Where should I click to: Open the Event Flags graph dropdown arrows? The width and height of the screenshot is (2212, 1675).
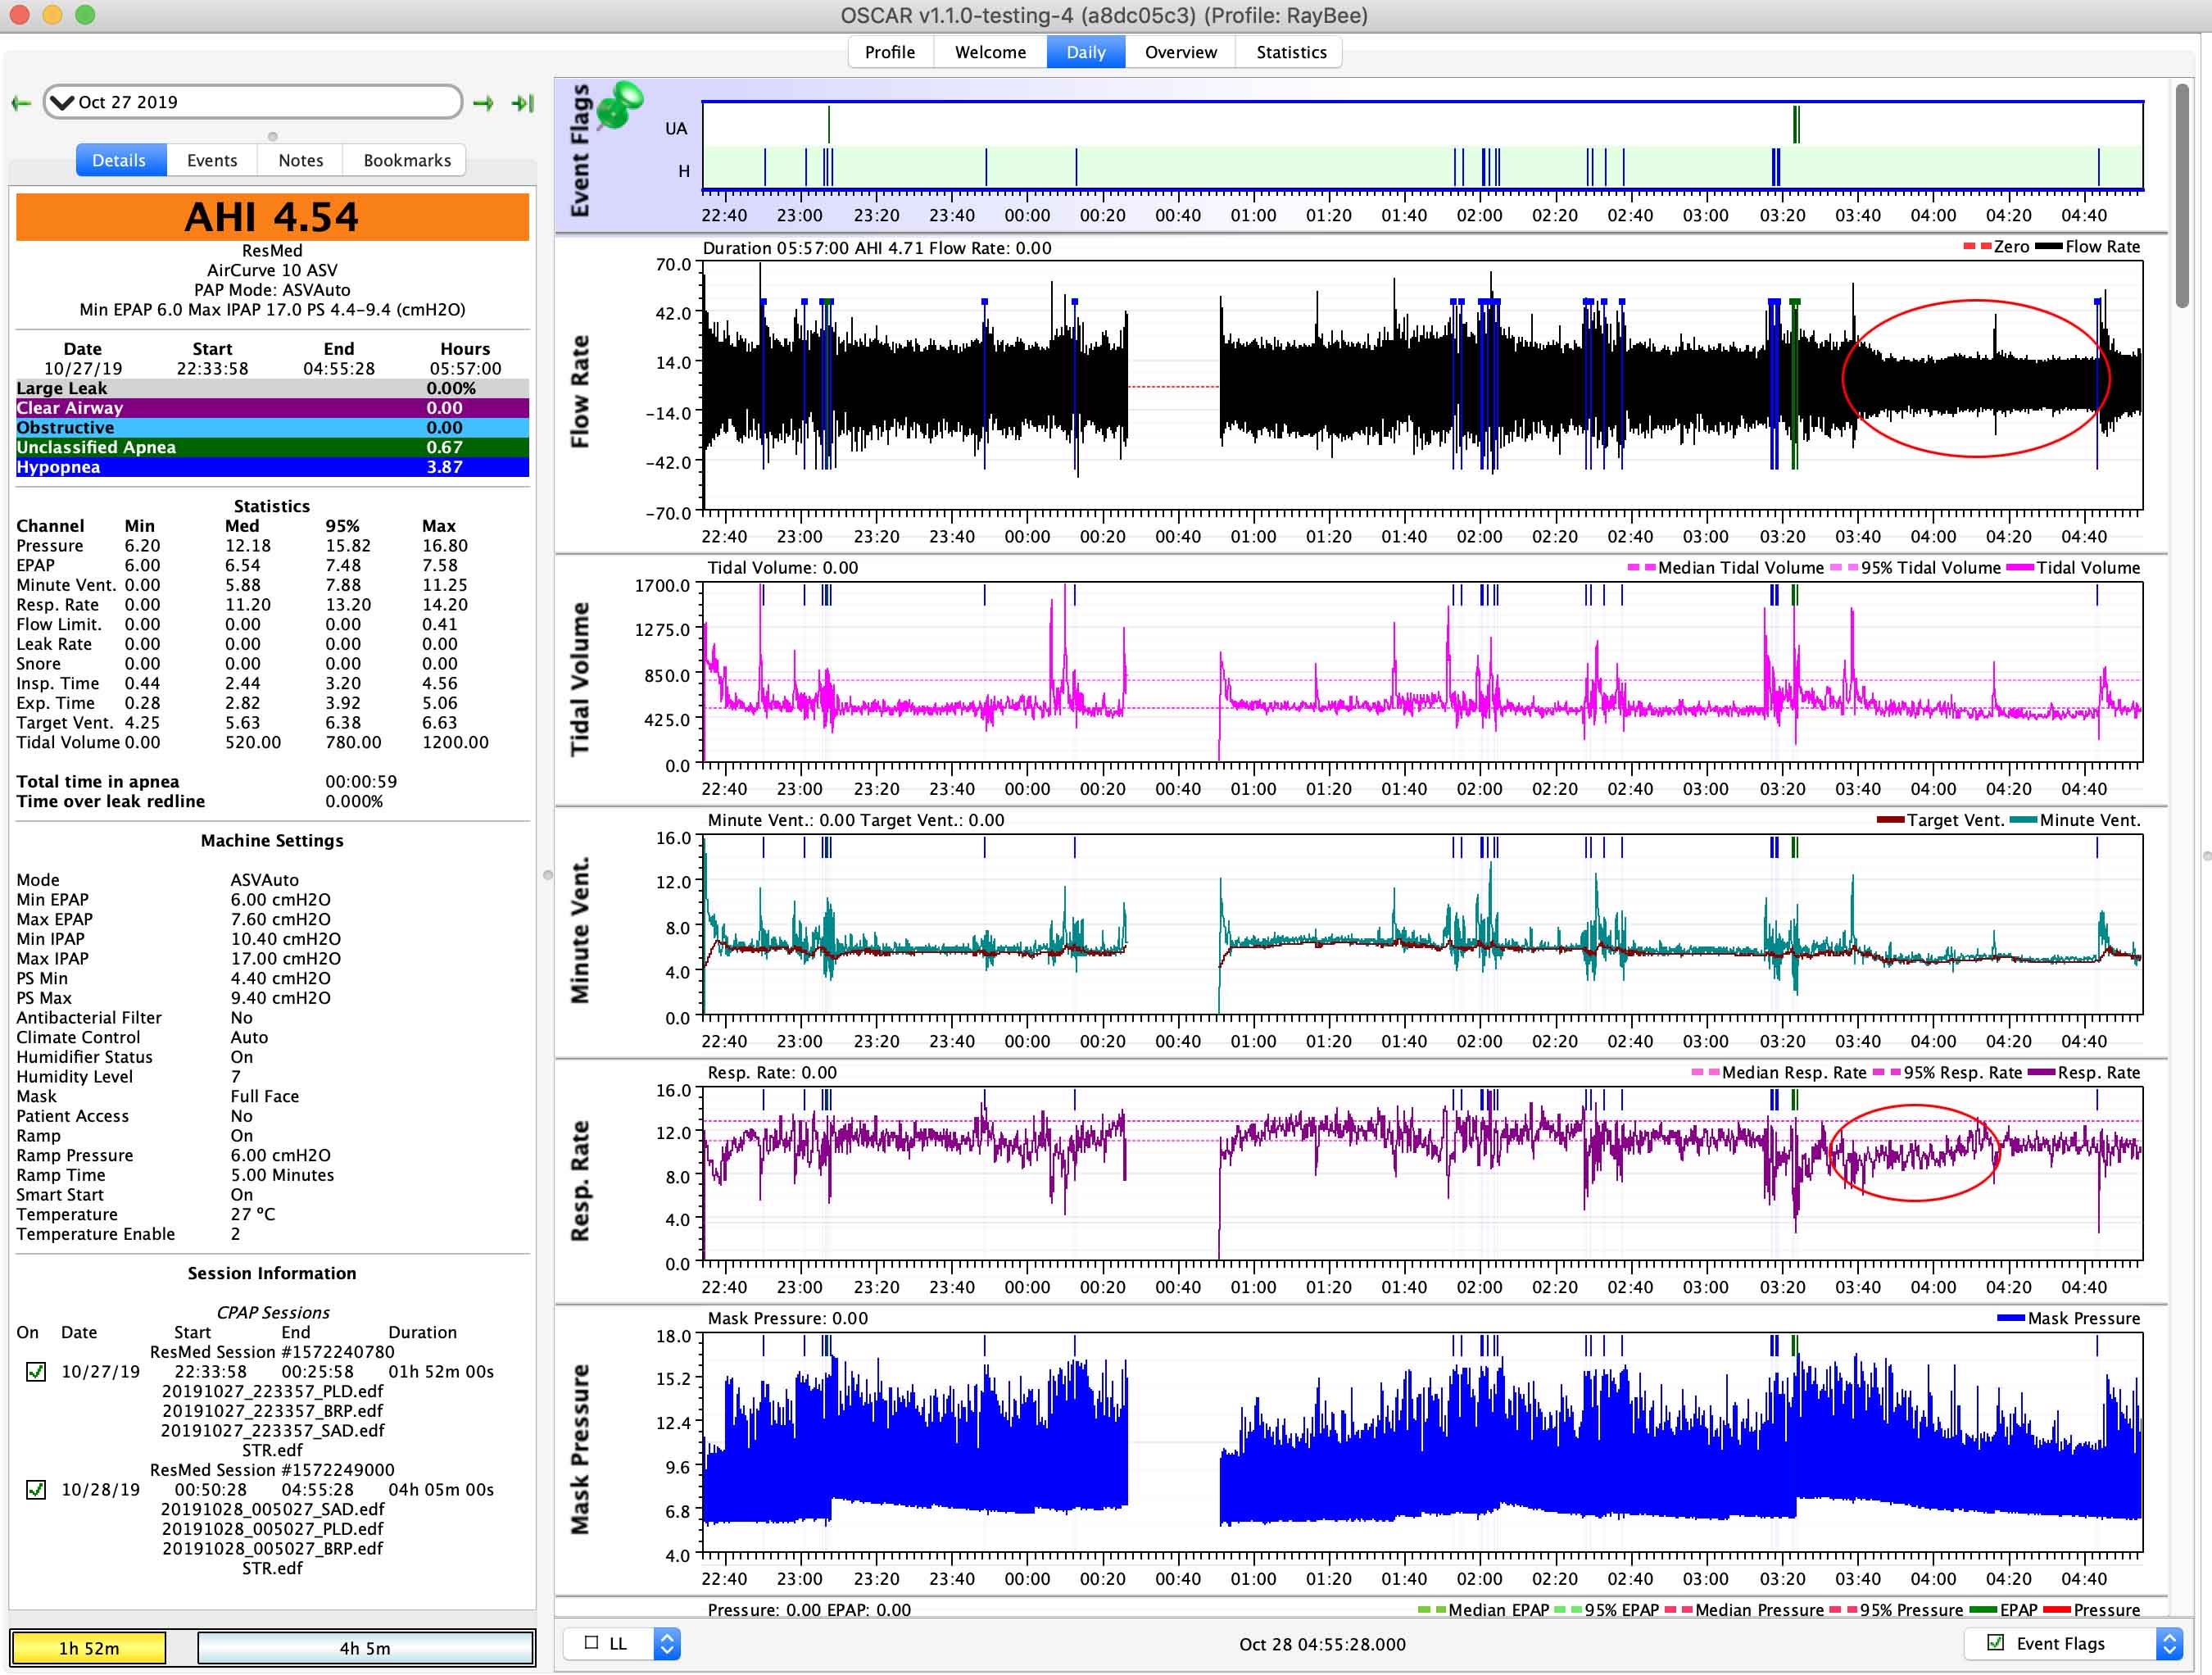pos(2169,1643)
